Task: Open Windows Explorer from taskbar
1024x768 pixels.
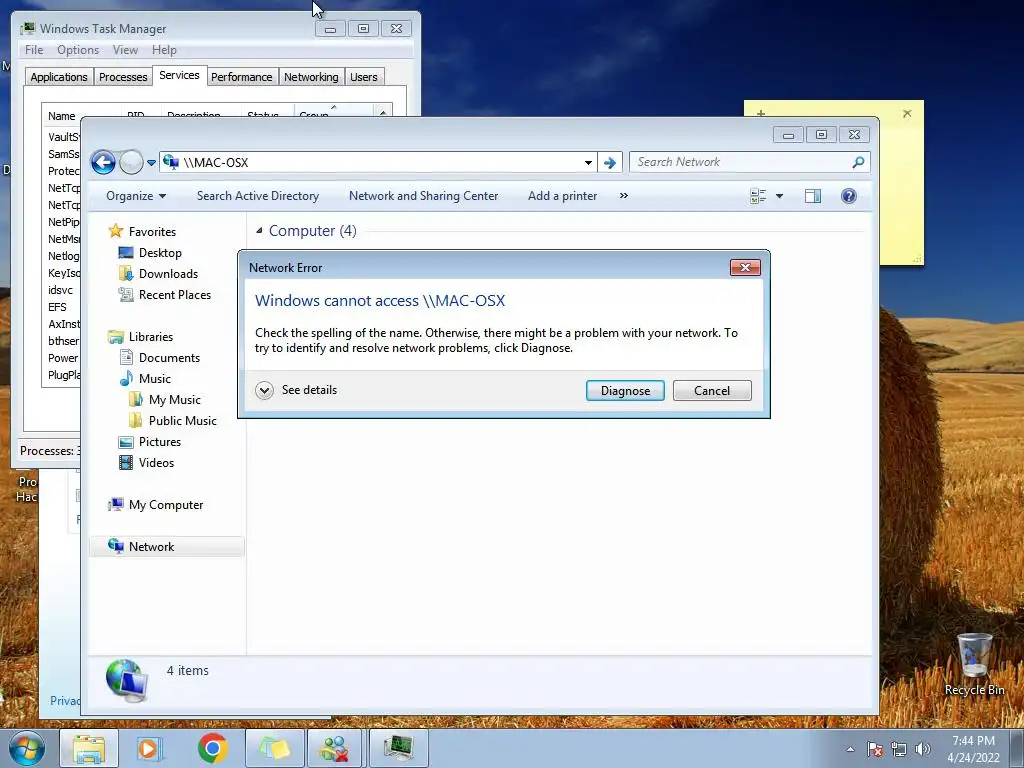Action: click(x=89, y=748)
